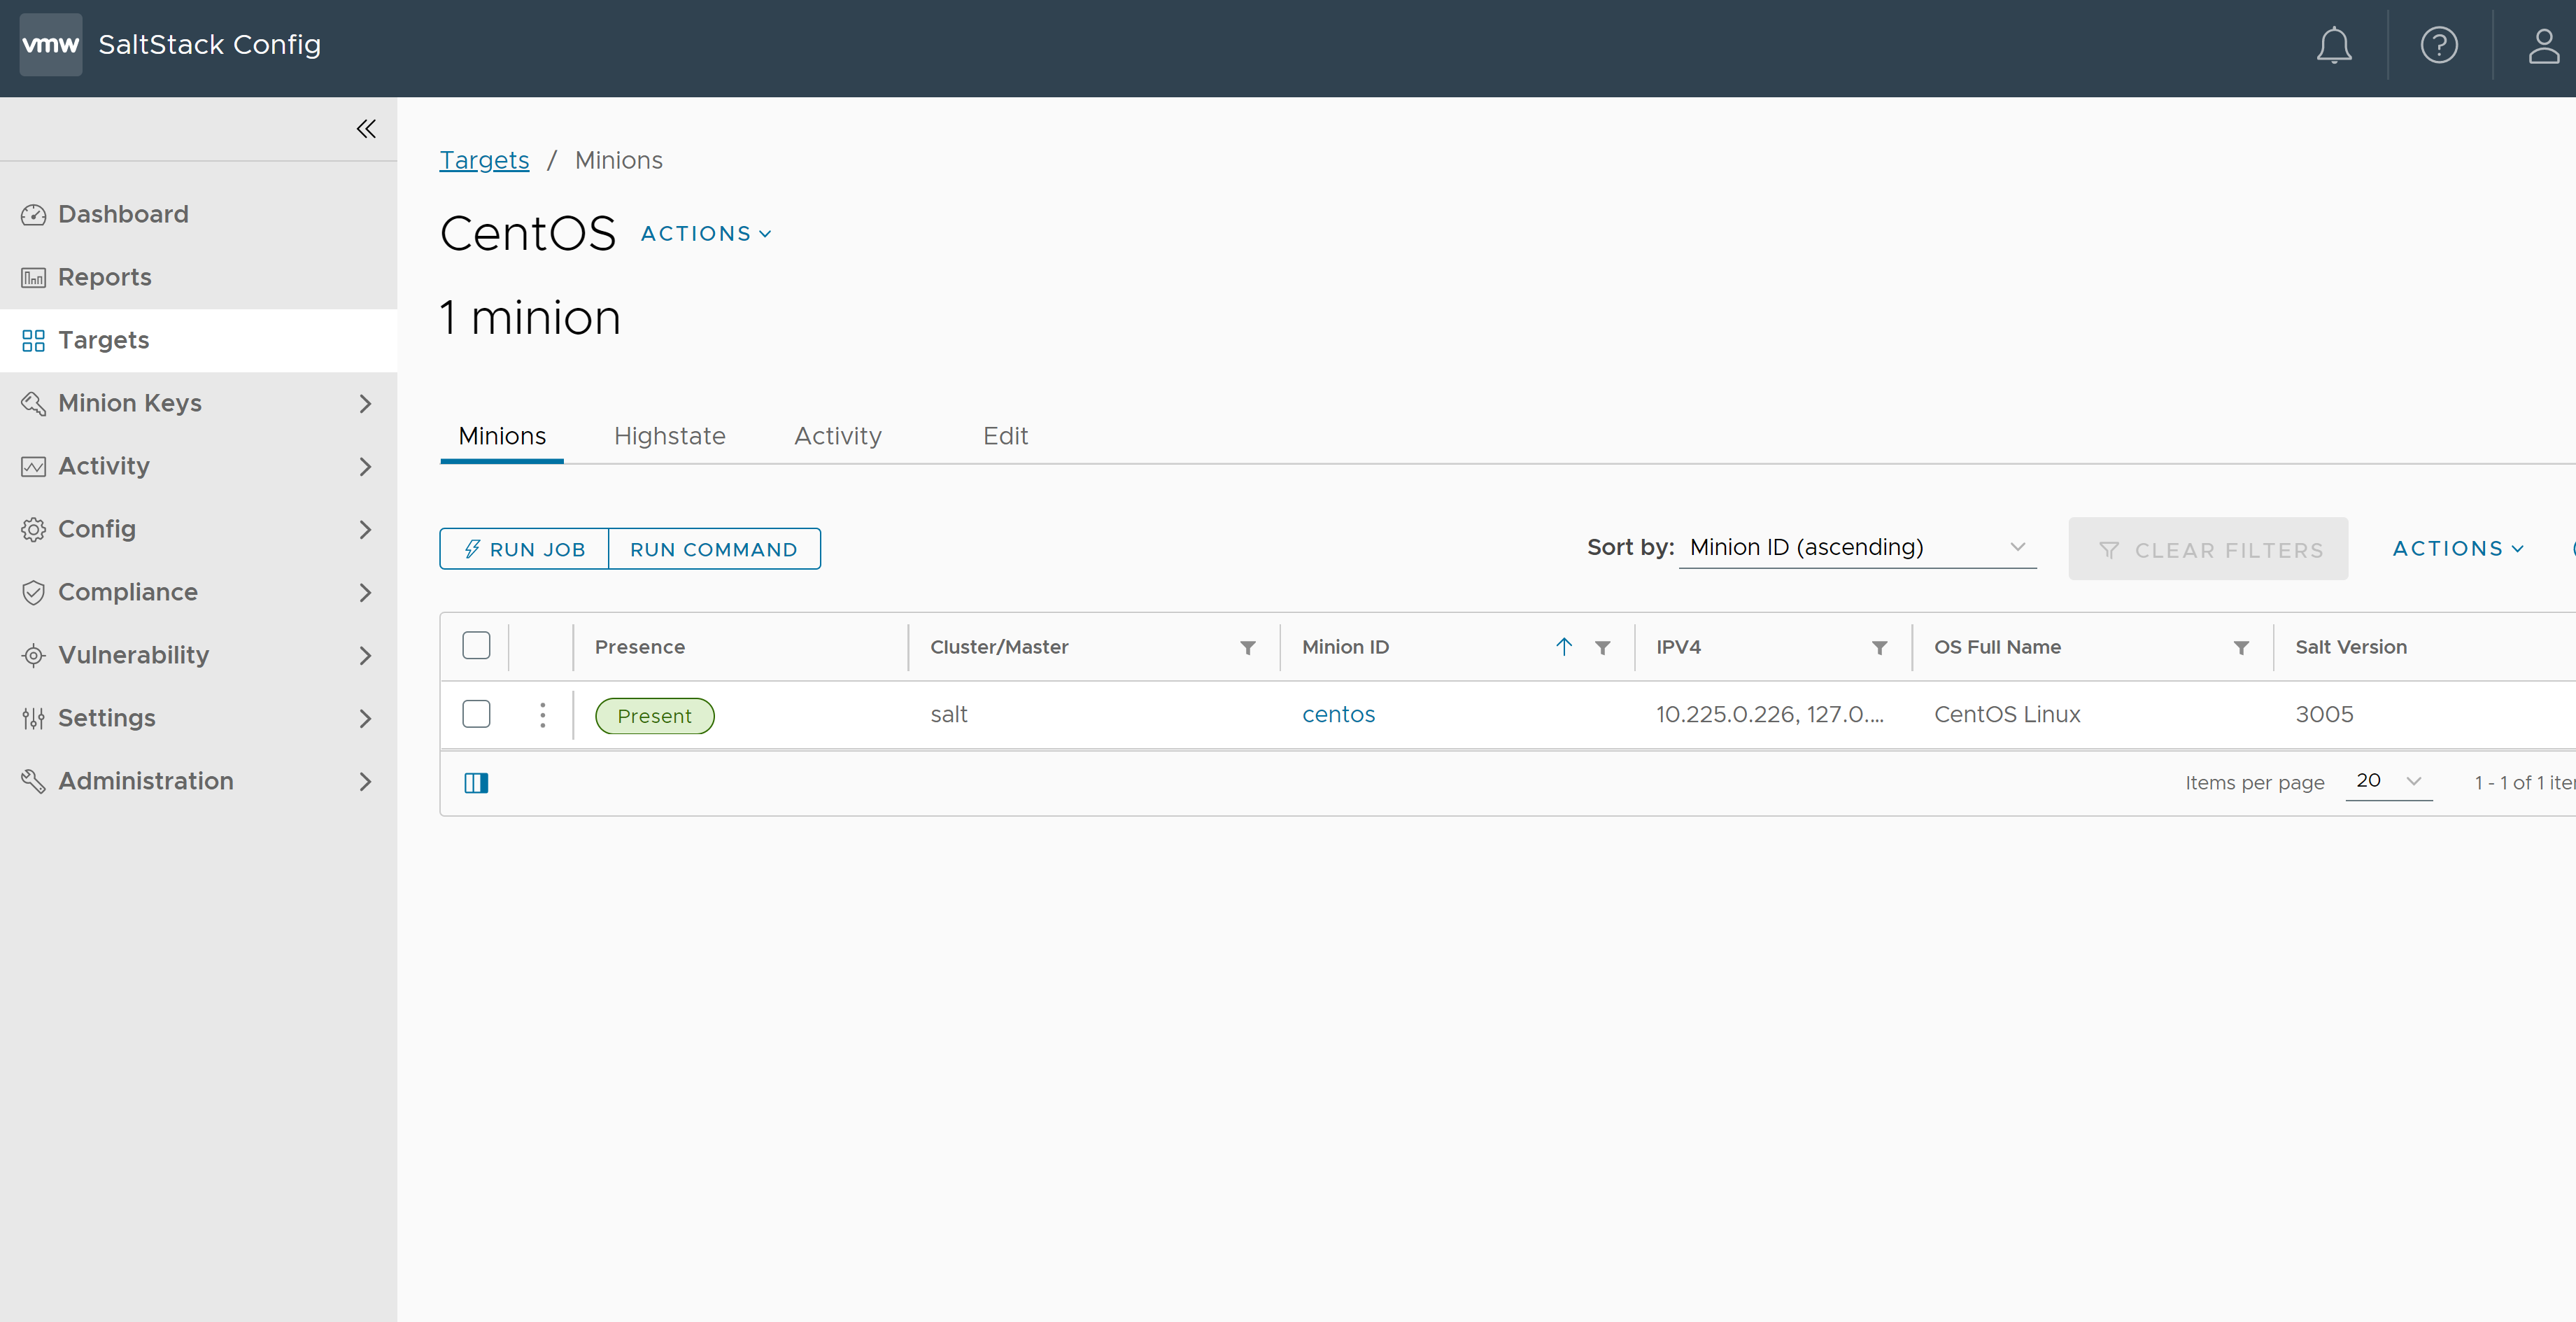This screenshot has width=2576, height=1322.
Task: Expand the ACTIONS dropdown menu
Action: [705, 233]
